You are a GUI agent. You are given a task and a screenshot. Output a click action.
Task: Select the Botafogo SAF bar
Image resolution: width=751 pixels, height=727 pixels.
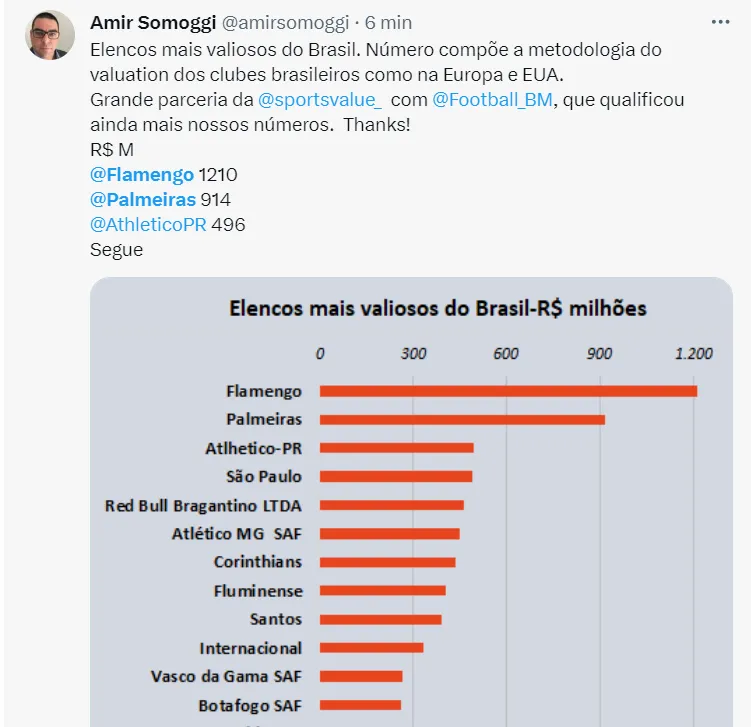(360, 705)
